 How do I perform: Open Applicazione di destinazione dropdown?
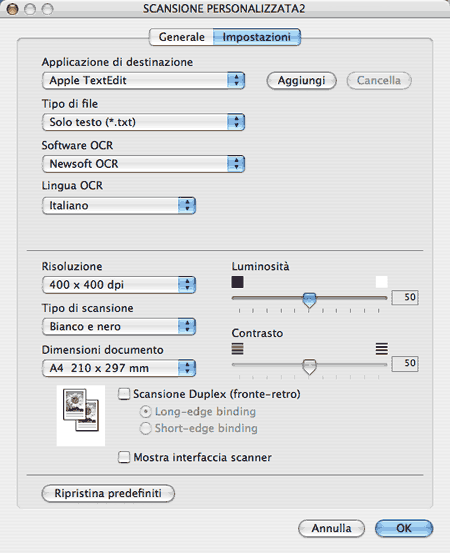coord(143,80)
